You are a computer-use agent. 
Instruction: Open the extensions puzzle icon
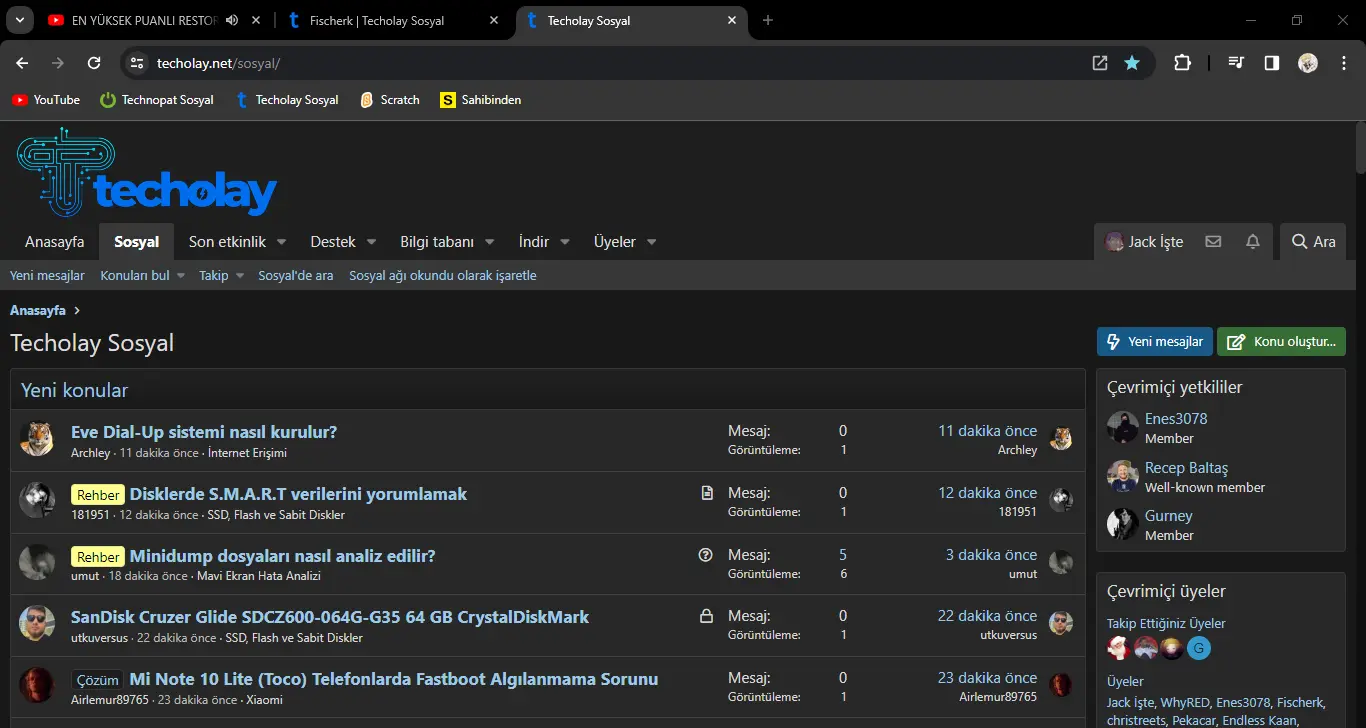pyautogui.click(x=1182, y=63)
